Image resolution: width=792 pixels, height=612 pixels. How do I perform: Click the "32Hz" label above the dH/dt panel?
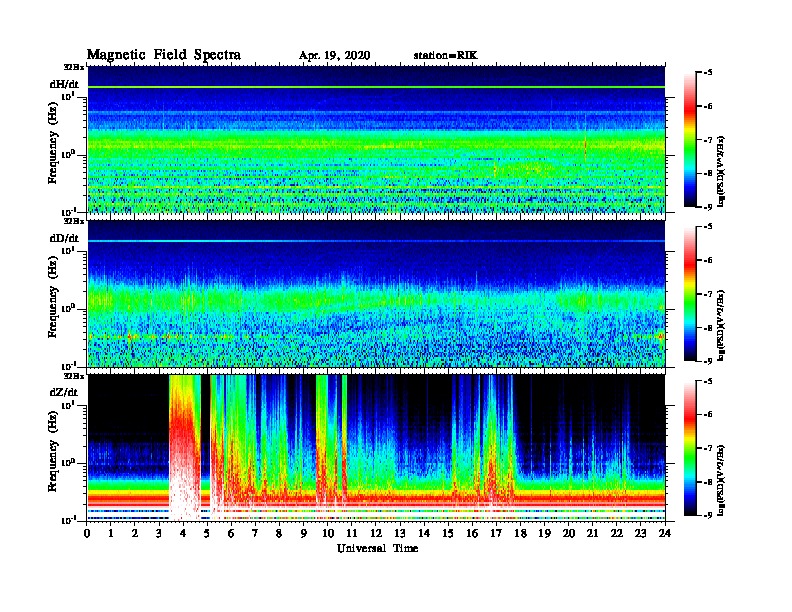[73, 67]
